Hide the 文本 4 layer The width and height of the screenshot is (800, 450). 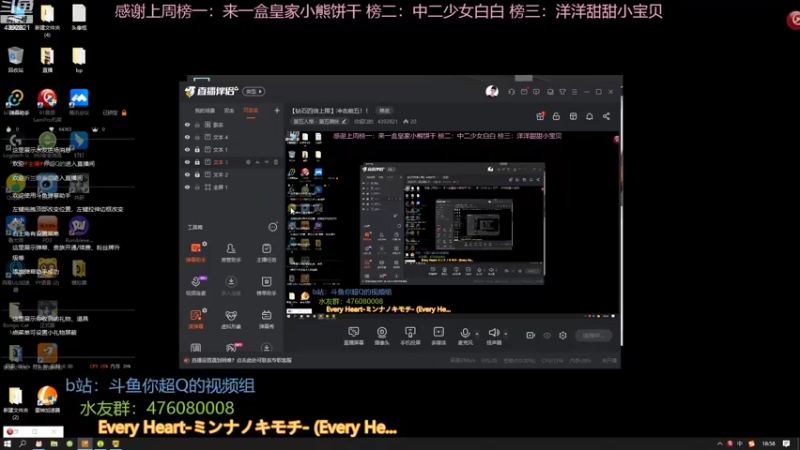pos(187,137)
